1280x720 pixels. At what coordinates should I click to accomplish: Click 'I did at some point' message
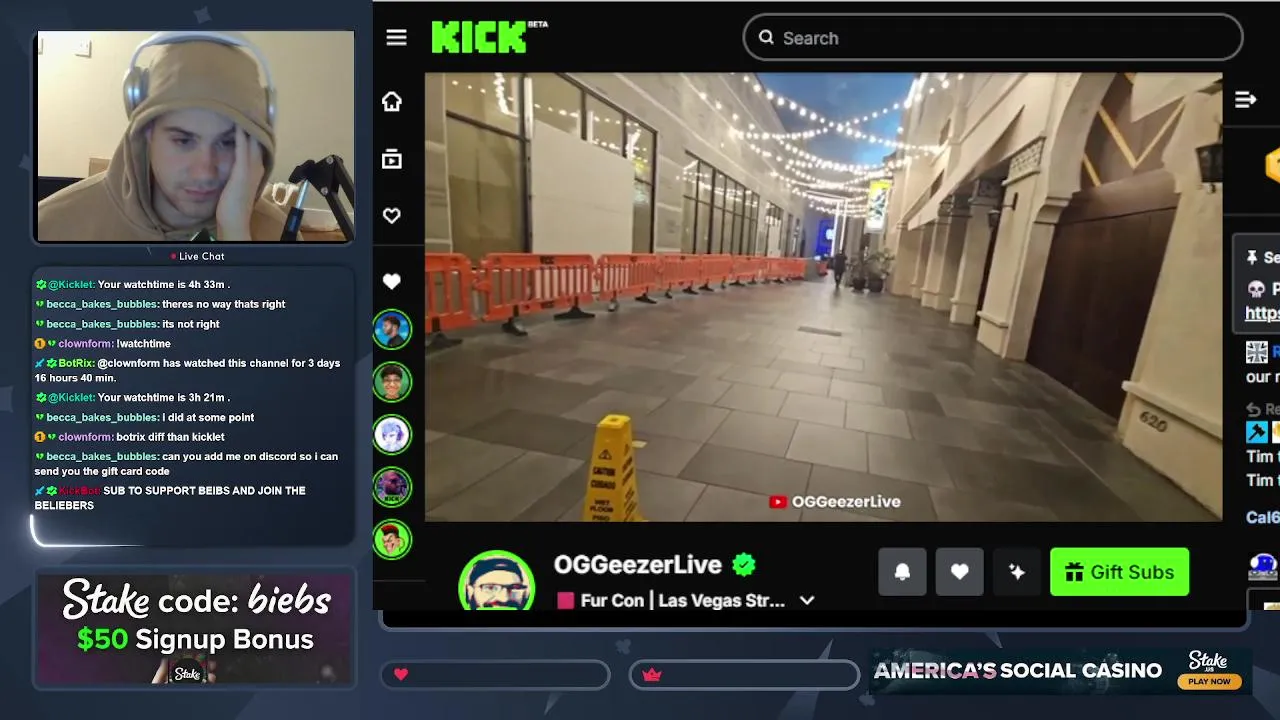pos(208,417)
